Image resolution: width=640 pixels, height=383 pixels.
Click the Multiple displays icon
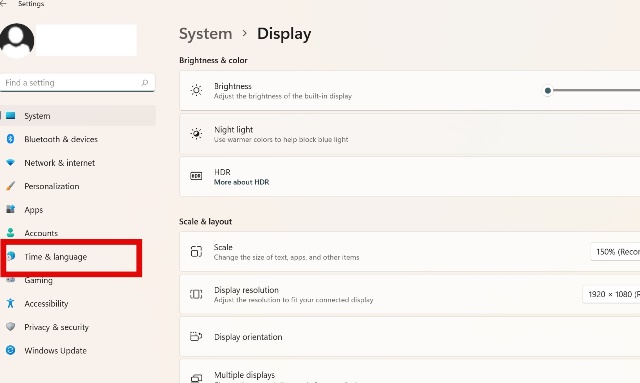tap(196, 378)
